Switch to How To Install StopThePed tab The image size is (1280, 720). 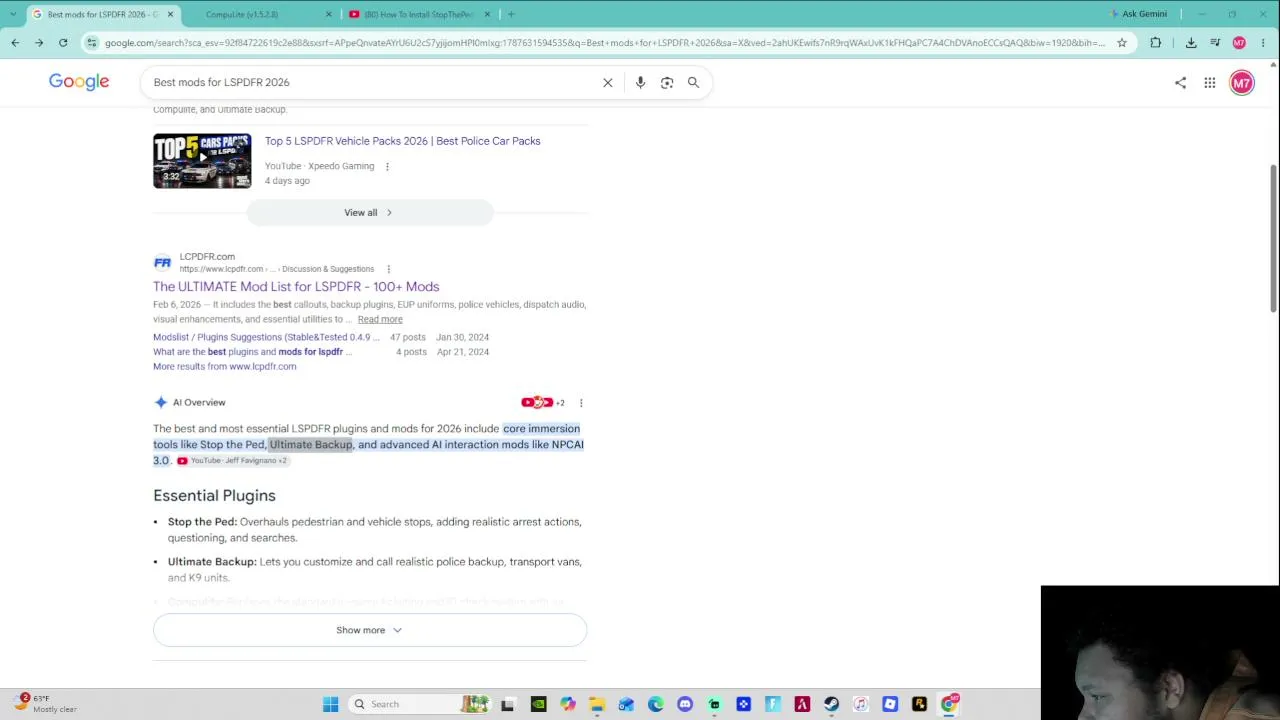417,14
